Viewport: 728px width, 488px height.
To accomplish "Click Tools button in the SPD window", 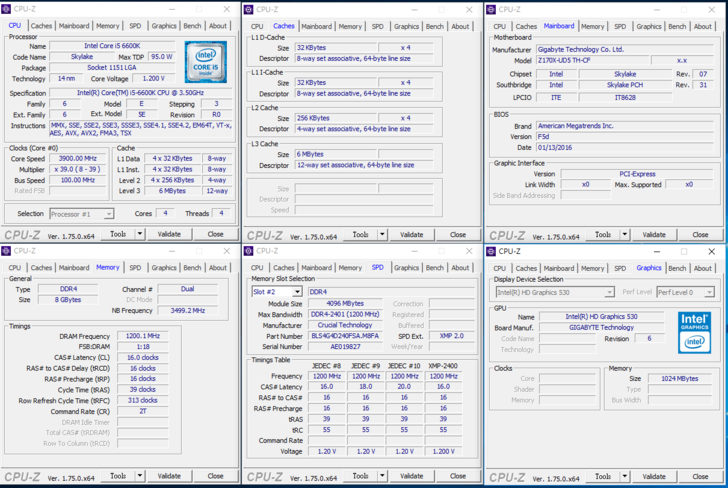I will coord(361,477).
